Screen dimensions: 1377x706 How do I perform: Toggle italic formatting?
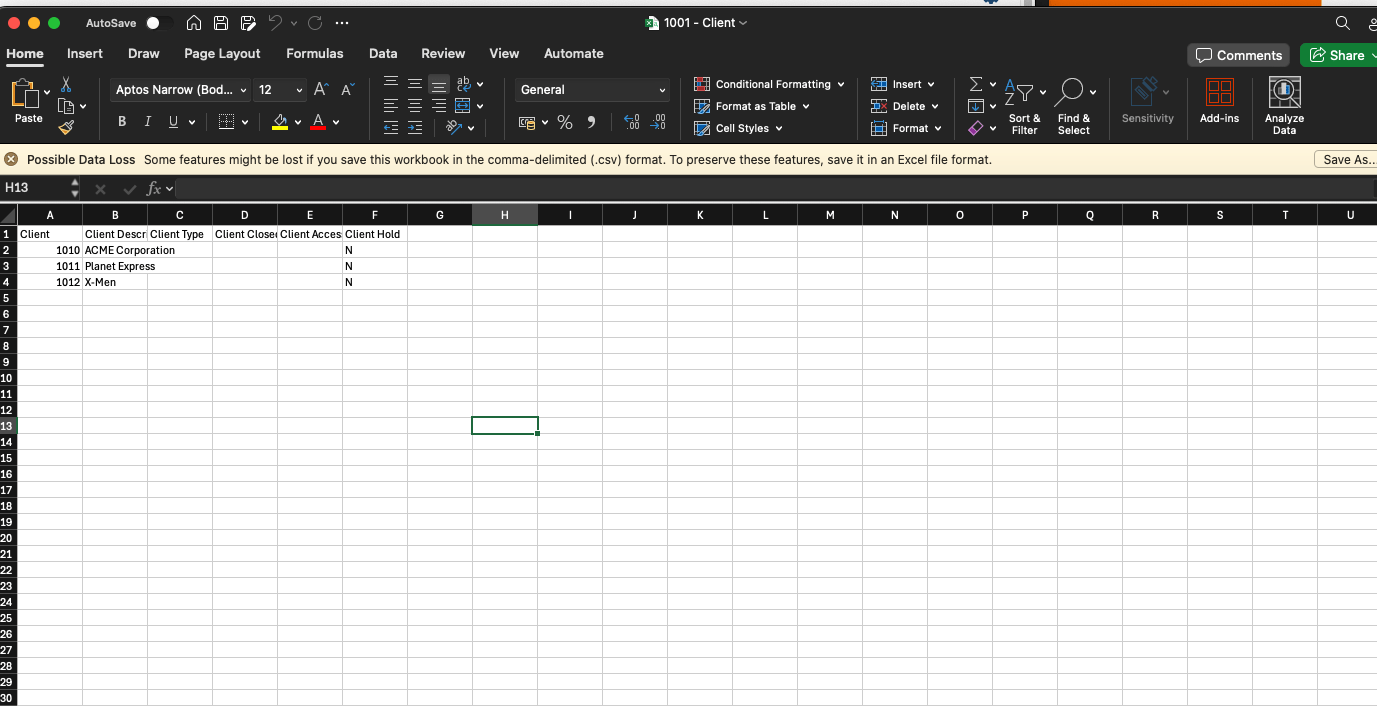148,122
